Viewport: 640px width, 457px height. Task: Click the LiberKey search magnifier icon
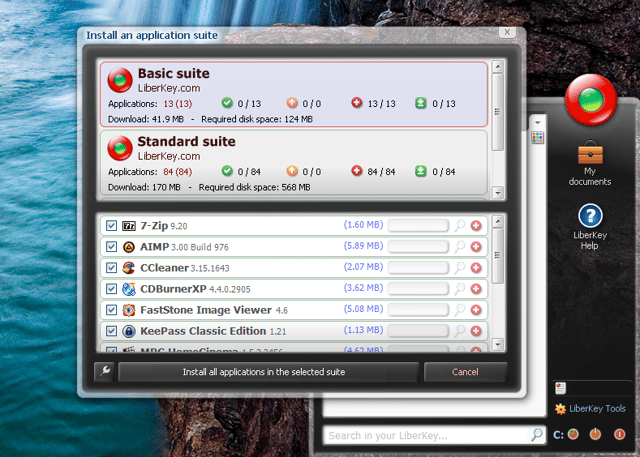[537, 435]
